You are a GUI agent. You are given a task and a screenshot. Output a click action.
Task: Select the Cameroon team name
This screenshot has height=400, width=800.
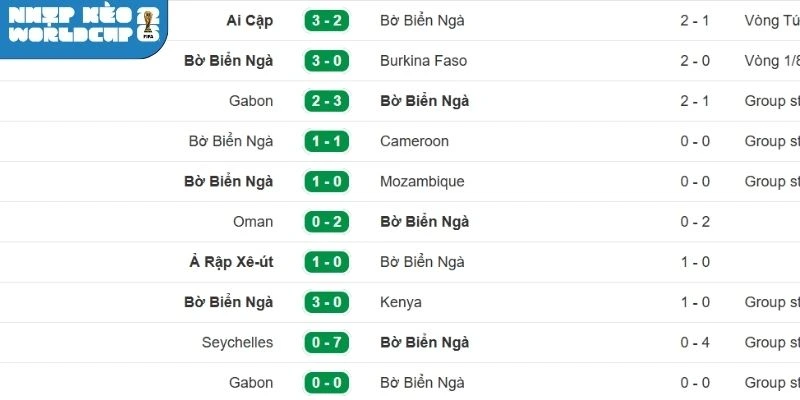pos(414,141)
